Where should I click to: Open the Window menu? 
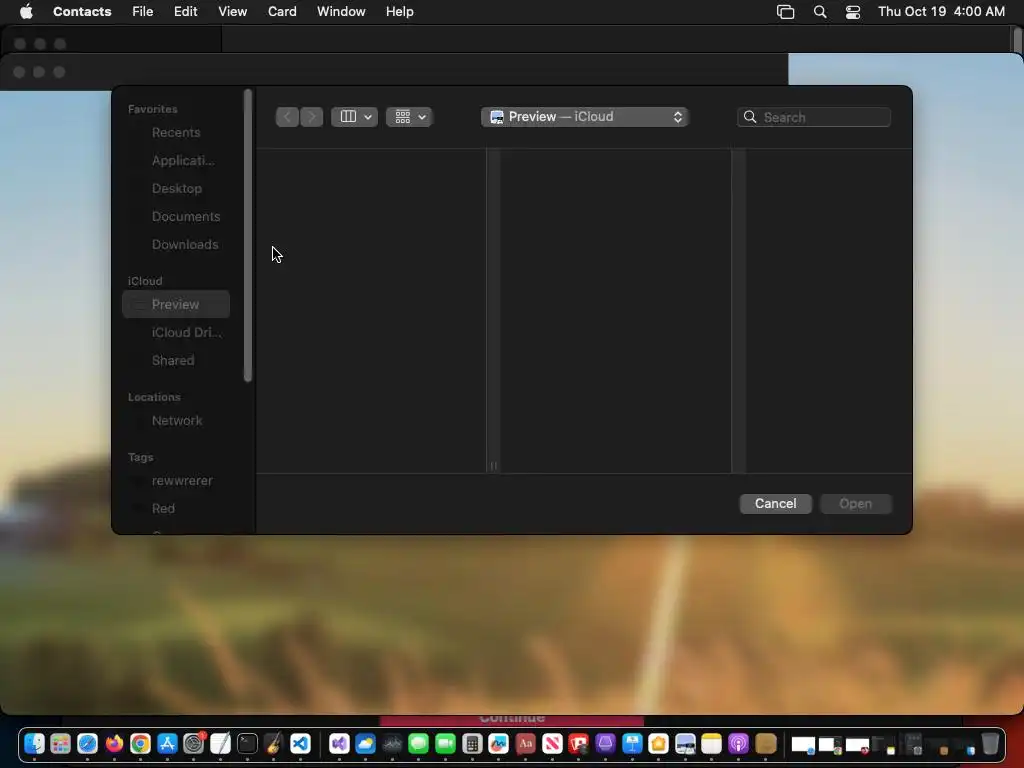point(341,12)
